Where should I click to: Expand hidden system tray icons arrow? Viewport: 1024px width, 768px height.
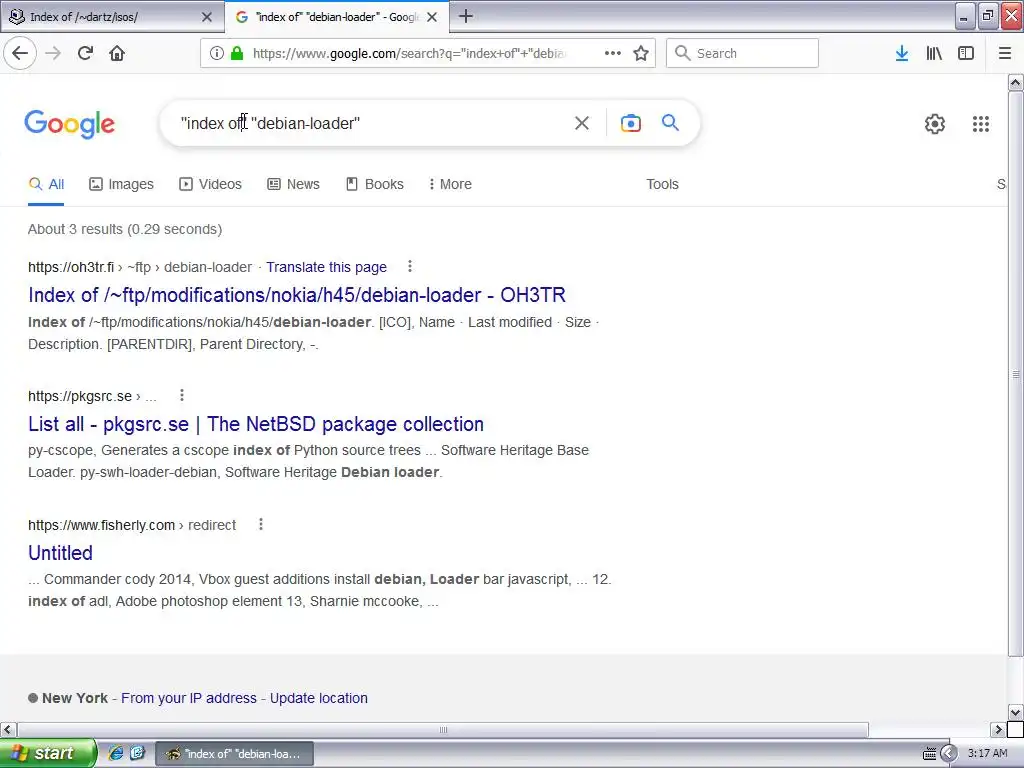tap(948, 754)
